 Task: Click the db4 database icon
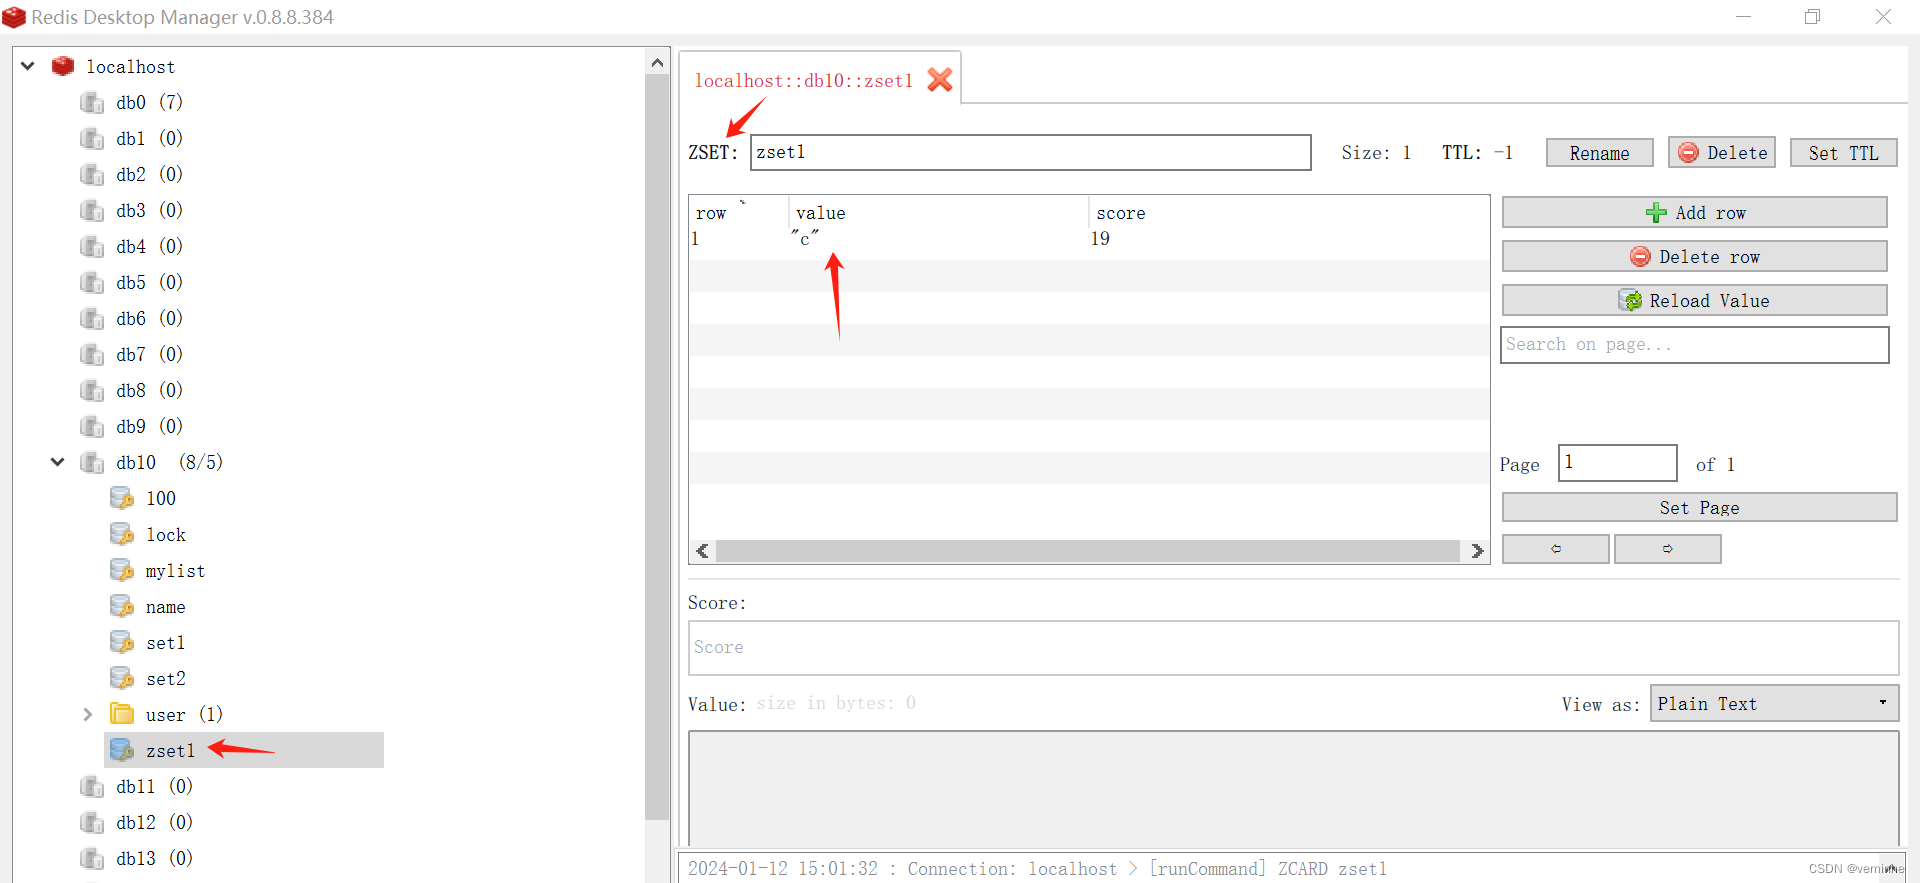pyautogui.click(x=92, y=246)
